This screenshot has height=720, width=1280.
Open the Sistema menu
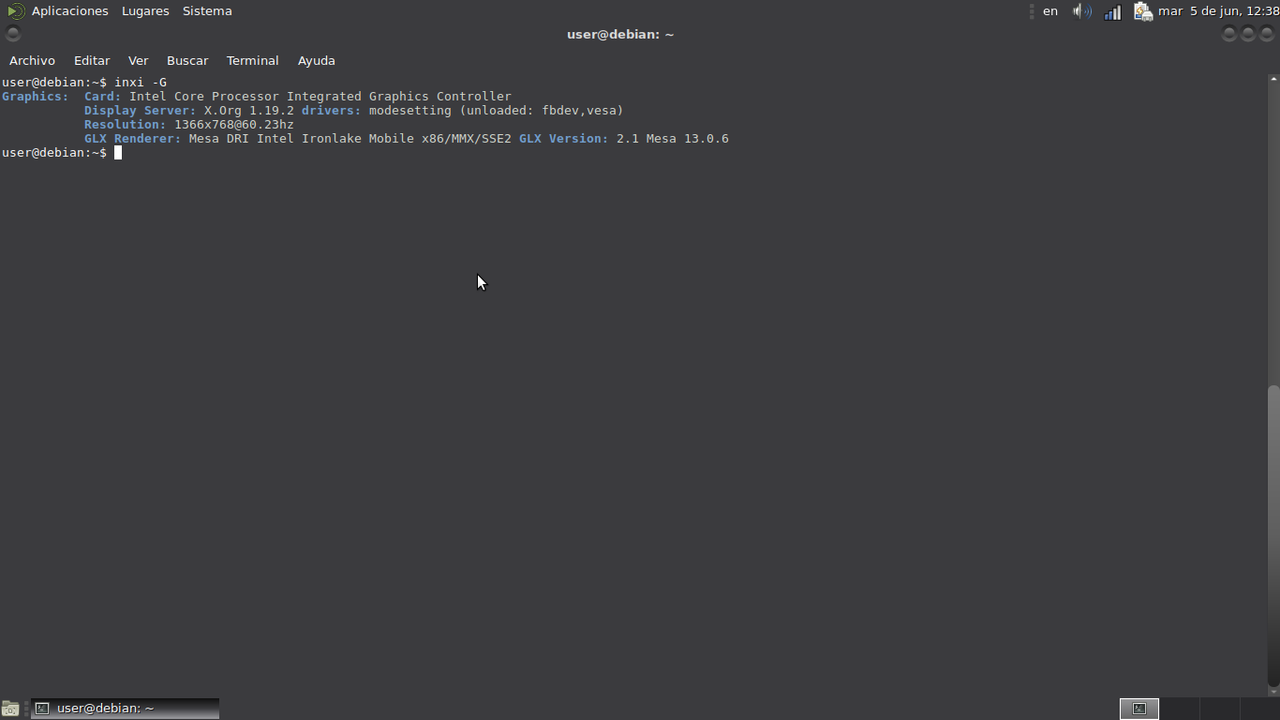click(x=207, y=11)
